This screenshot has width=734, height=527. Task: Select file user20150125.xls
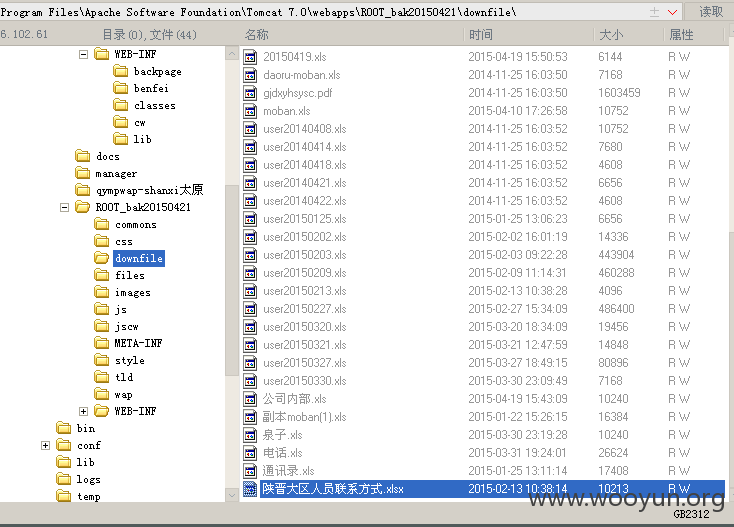tap(305, 219)
